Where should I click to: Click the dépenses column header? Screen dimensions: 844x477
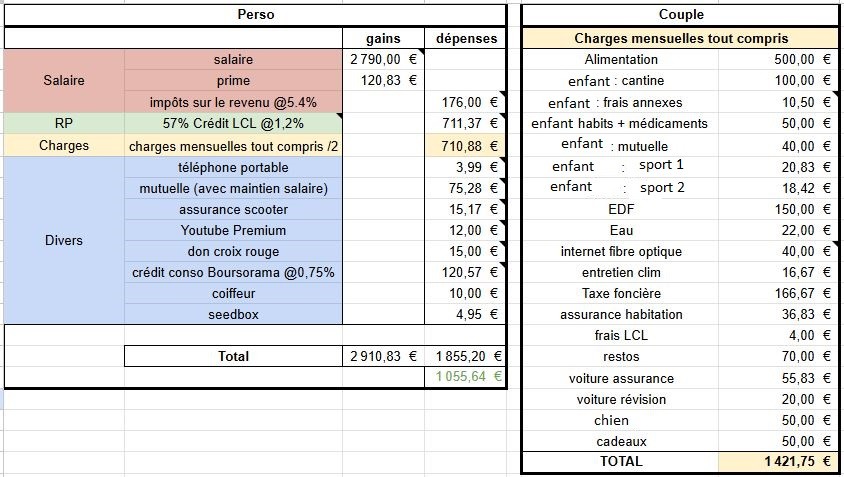(x=467, y=38)
